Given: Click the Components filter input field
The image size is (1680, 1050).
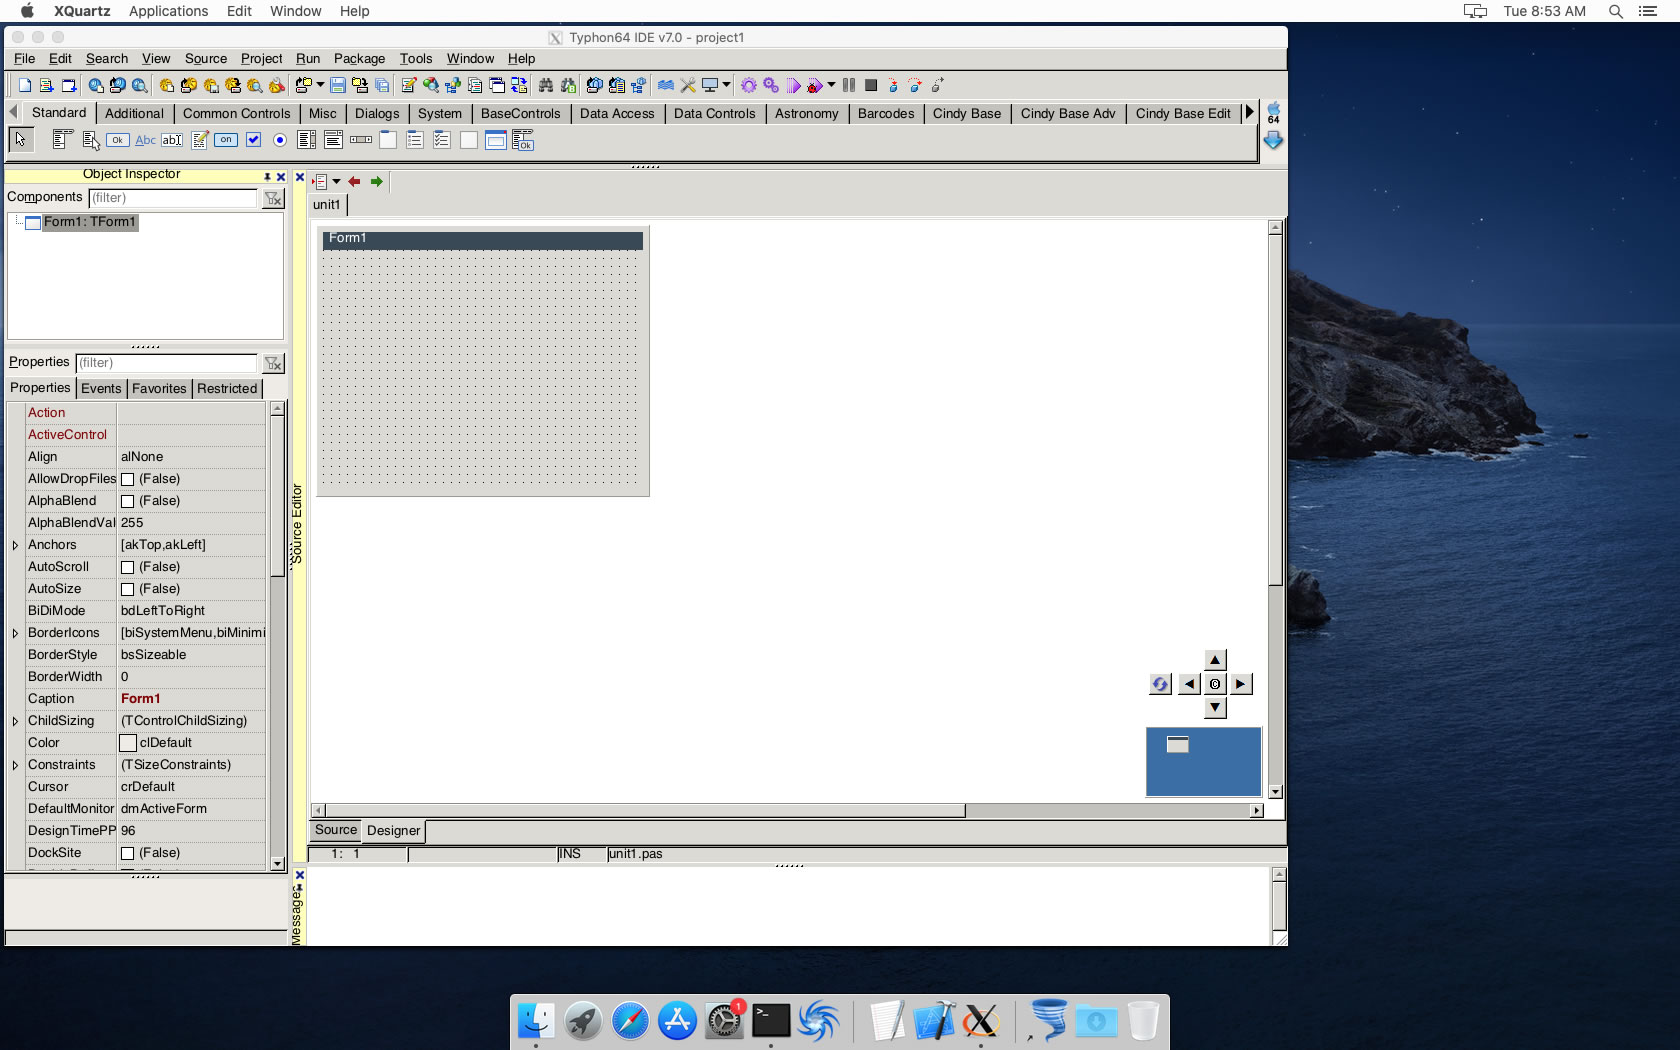Looking at the screenshot, I should (173, 198).
